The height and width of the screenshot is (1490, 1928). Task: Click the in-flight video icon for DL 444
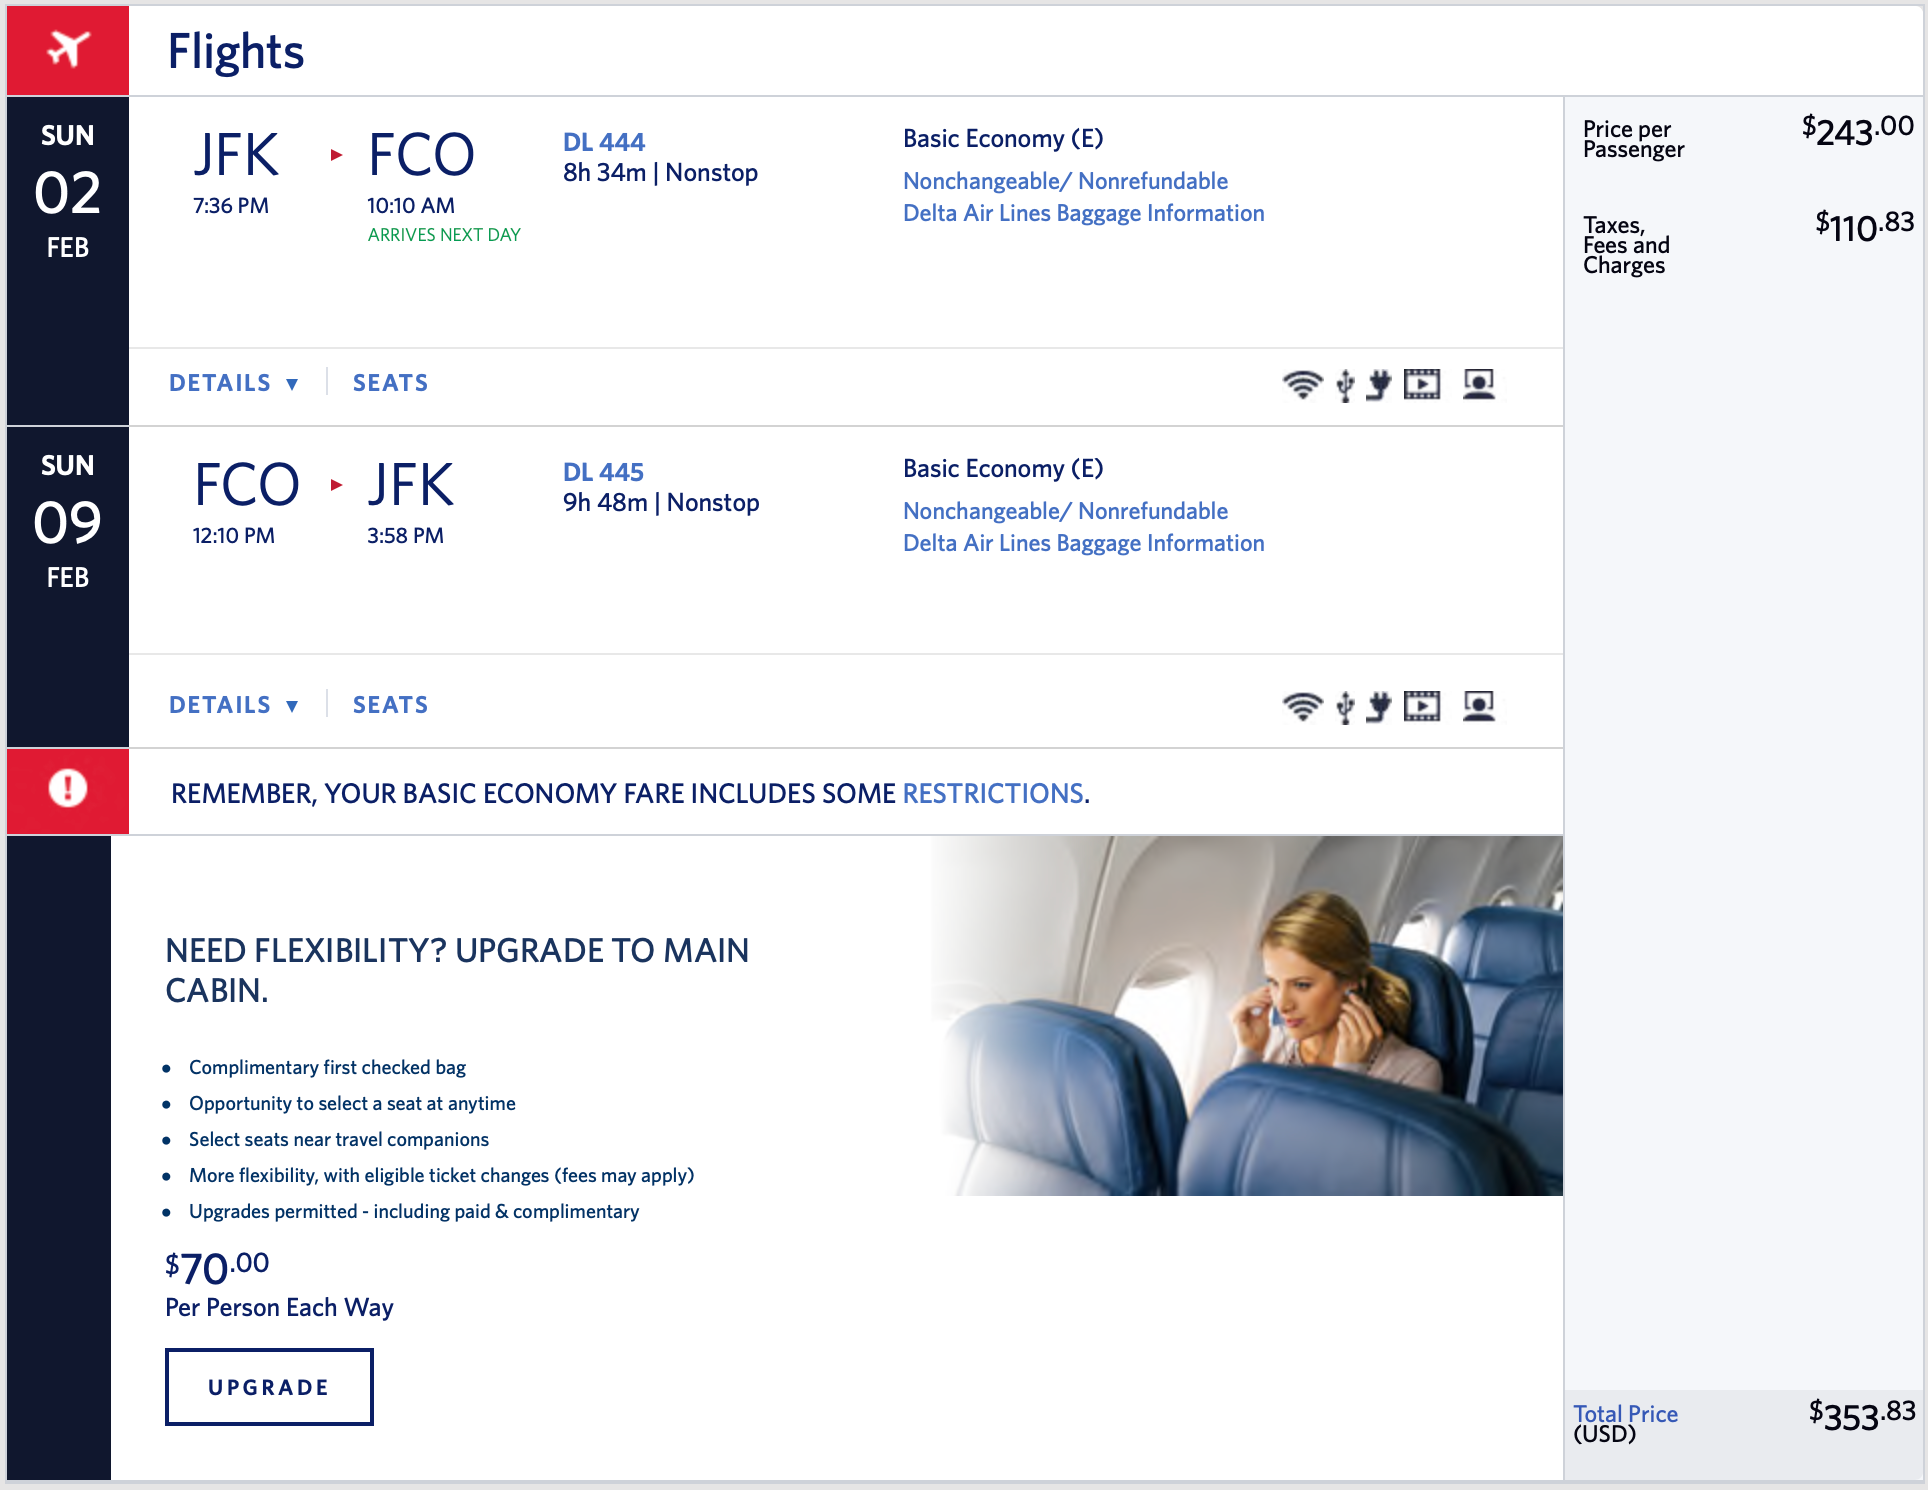pyautogui.click(x=1422, y=384)
